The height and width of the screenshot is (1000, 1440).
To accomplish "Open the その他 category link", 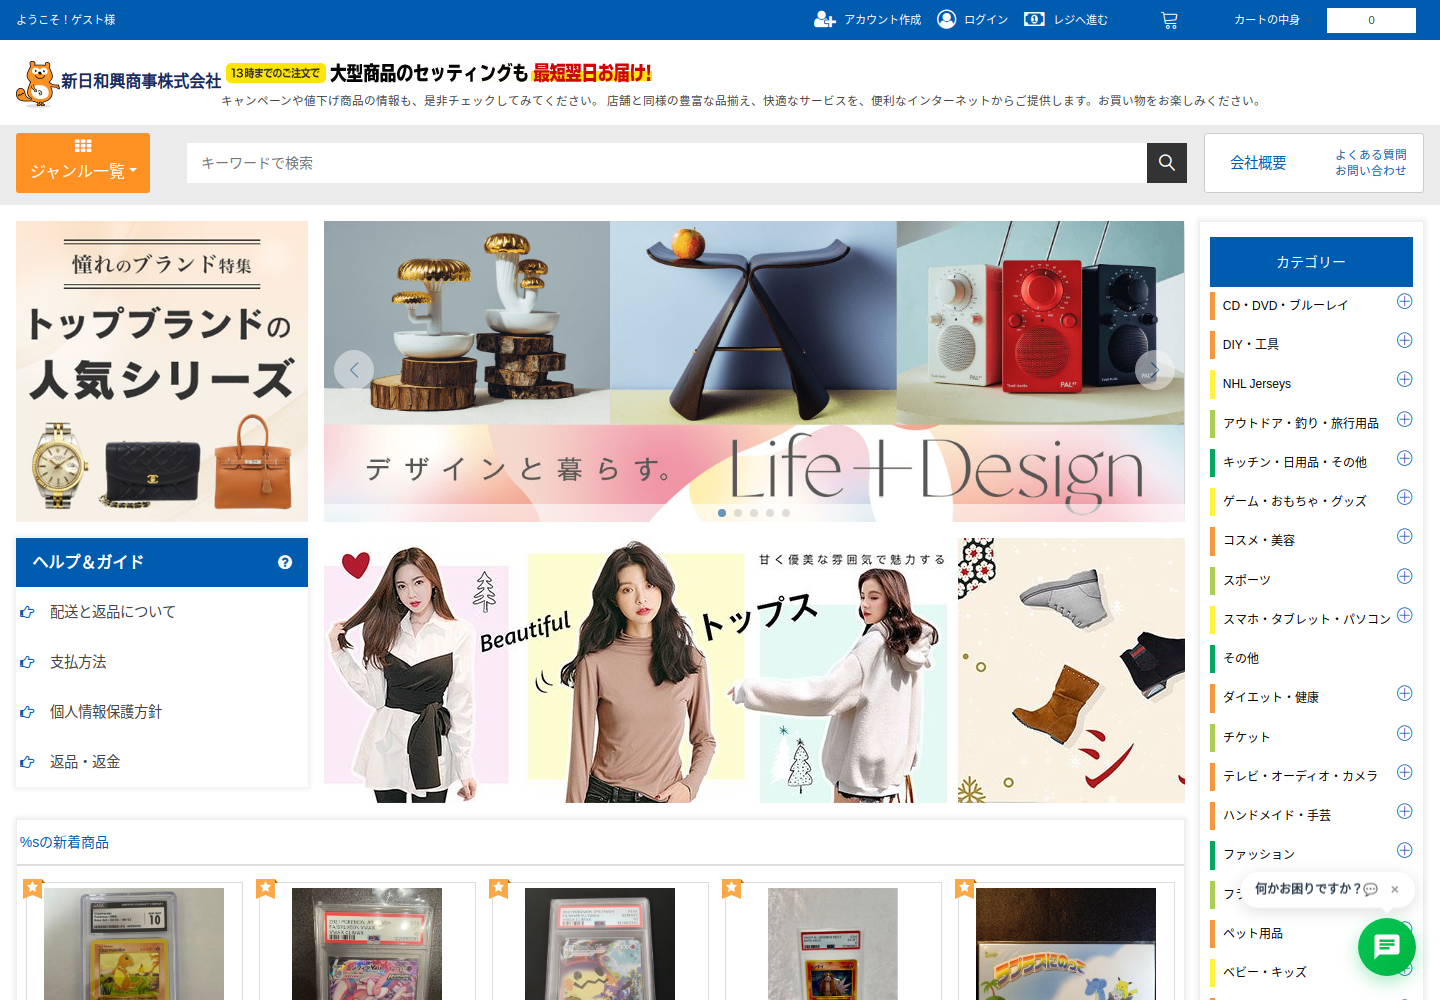I will click(x=1241, y=658).
